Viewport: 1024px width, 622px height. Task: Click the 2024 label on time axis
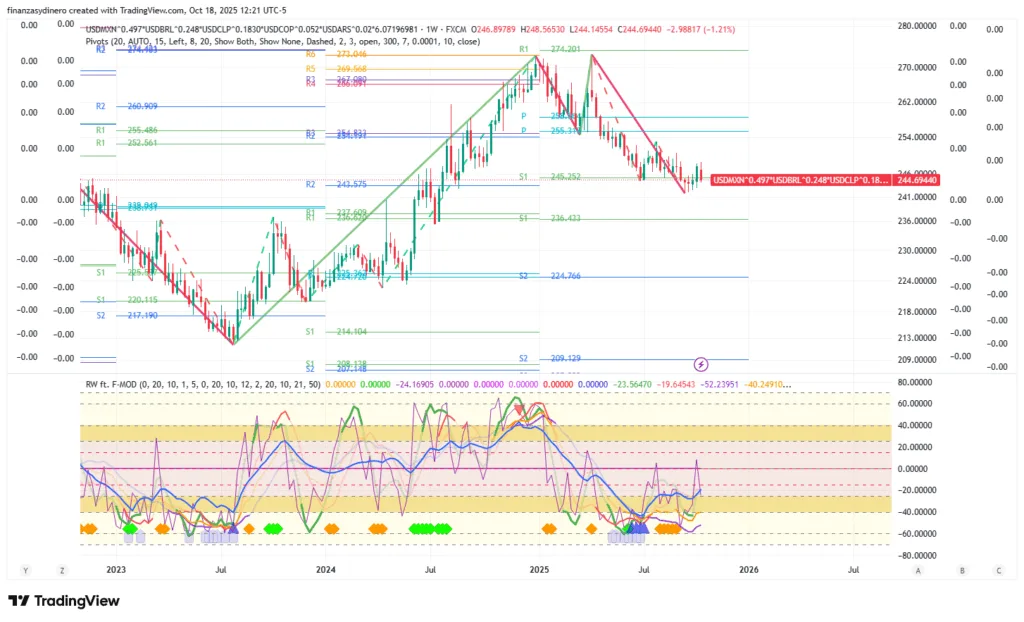tap(325, 570)
